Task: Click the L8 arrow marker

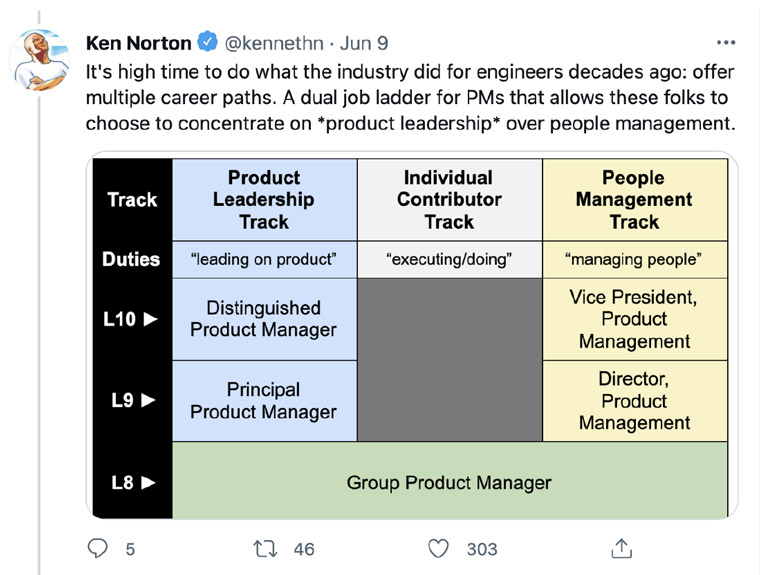Action: click(x=133, y=482)
